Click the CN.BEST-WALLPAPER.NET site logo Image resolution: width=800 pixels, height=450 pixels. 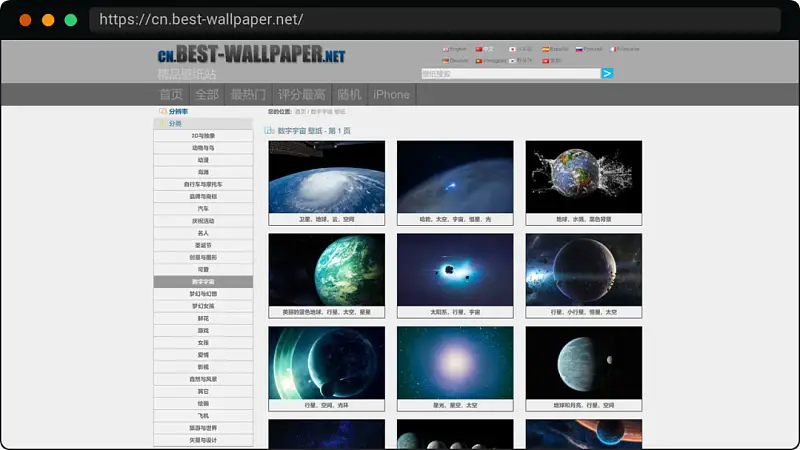(252, 54)
